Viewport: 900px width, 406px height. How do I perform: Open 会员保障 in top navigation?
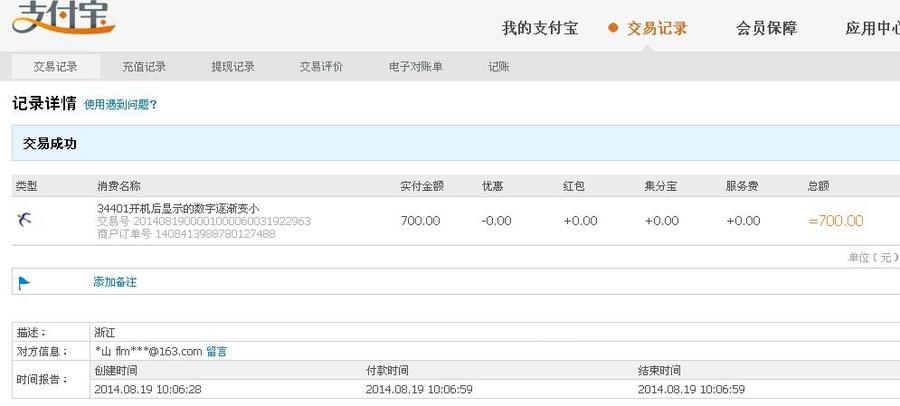(766, 28)
